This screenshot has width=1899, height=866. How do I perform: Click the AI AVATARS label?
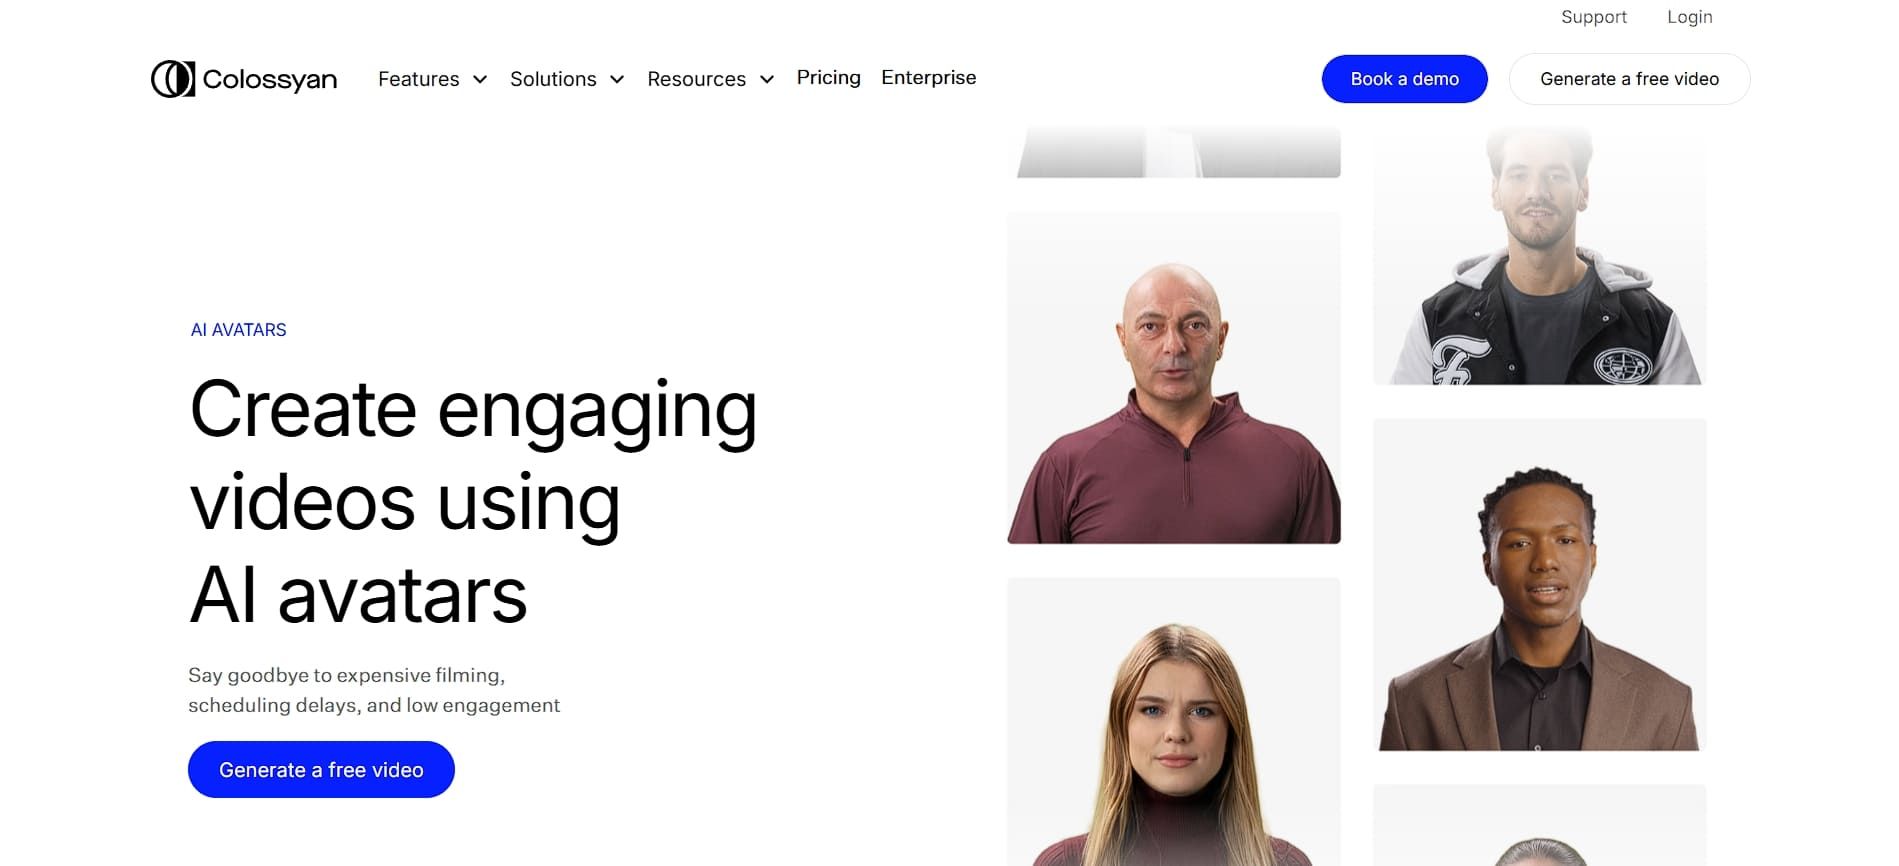click(238, 330)
